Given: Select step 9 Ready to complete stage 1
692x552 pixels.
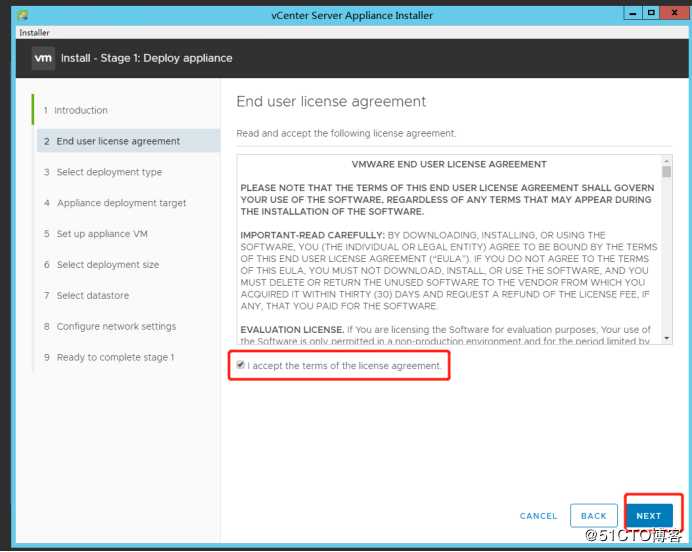Looking at the screenshot, I should tap(109, 357).
